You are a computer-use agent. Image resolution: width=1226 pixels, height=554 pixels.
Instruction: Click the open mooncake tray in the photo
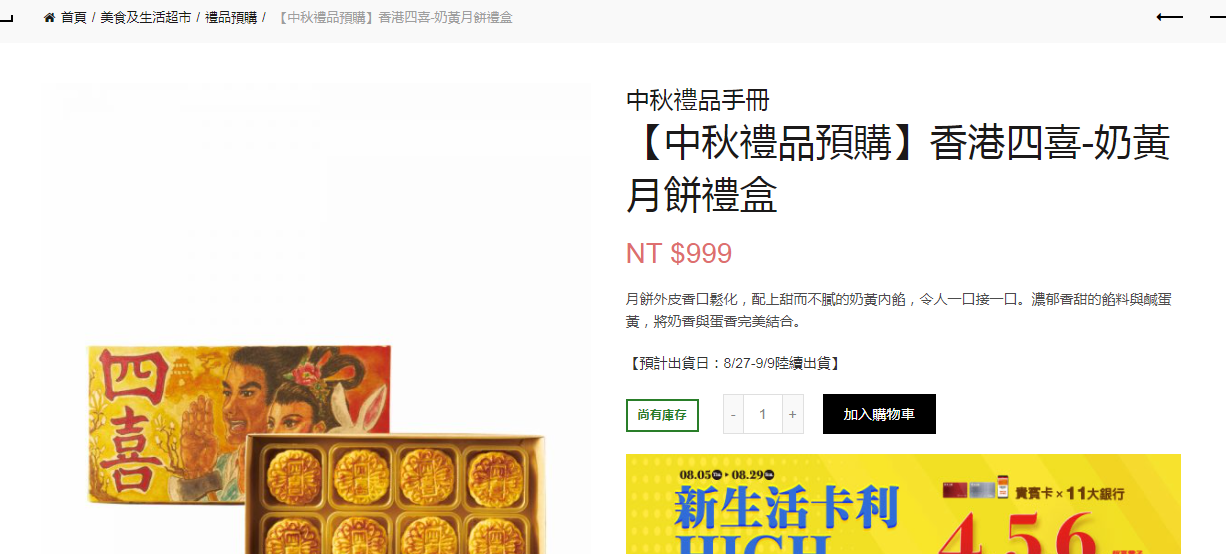(x=396, y=493)
